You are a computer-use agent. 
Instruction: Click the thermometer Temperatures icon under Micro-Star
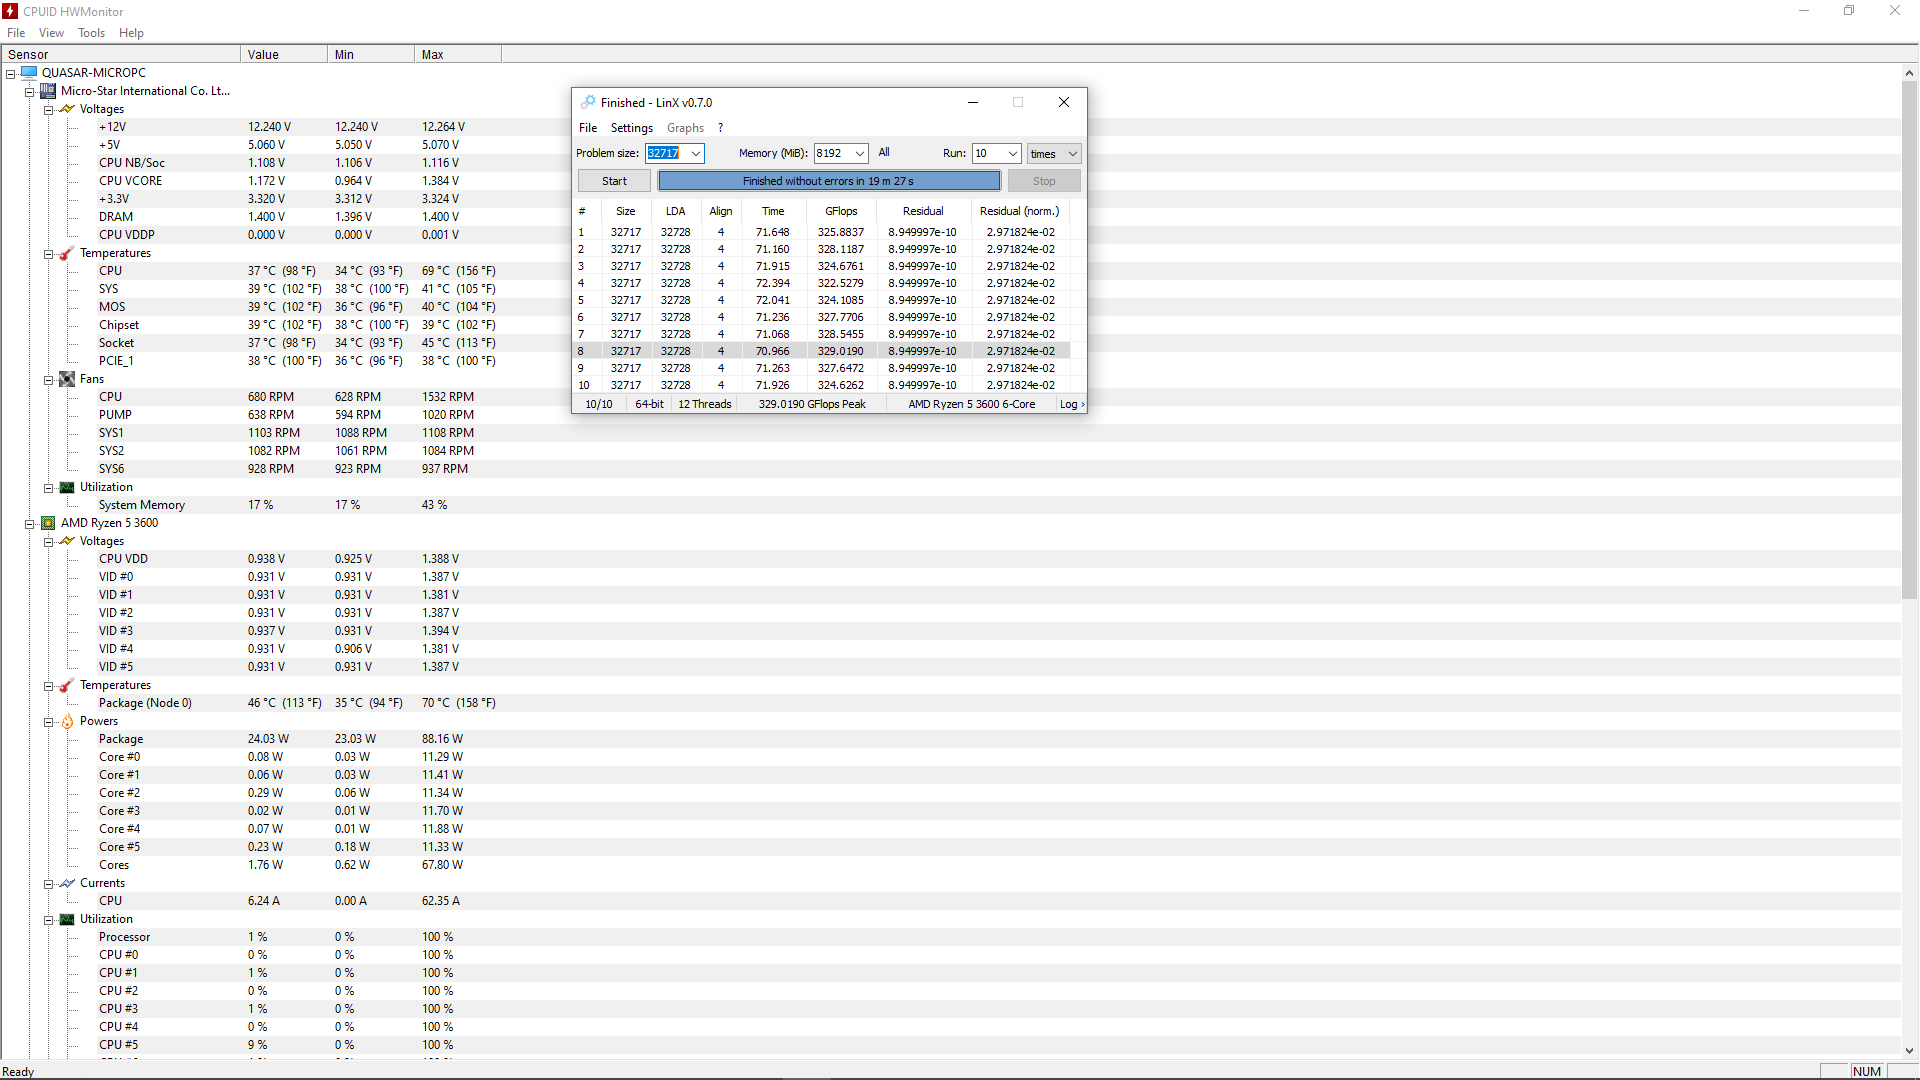[x=67, y=253]
